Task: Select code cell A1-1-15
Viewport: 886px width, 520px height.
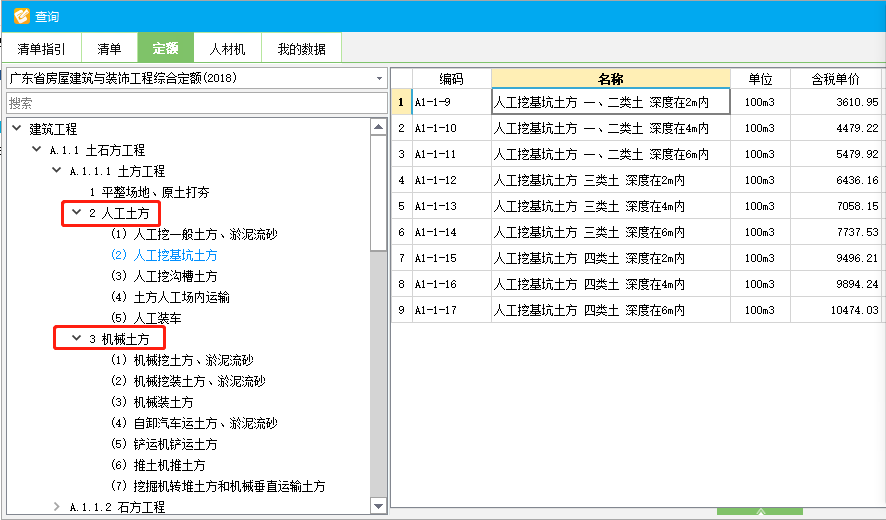Action: pos(451,258)
